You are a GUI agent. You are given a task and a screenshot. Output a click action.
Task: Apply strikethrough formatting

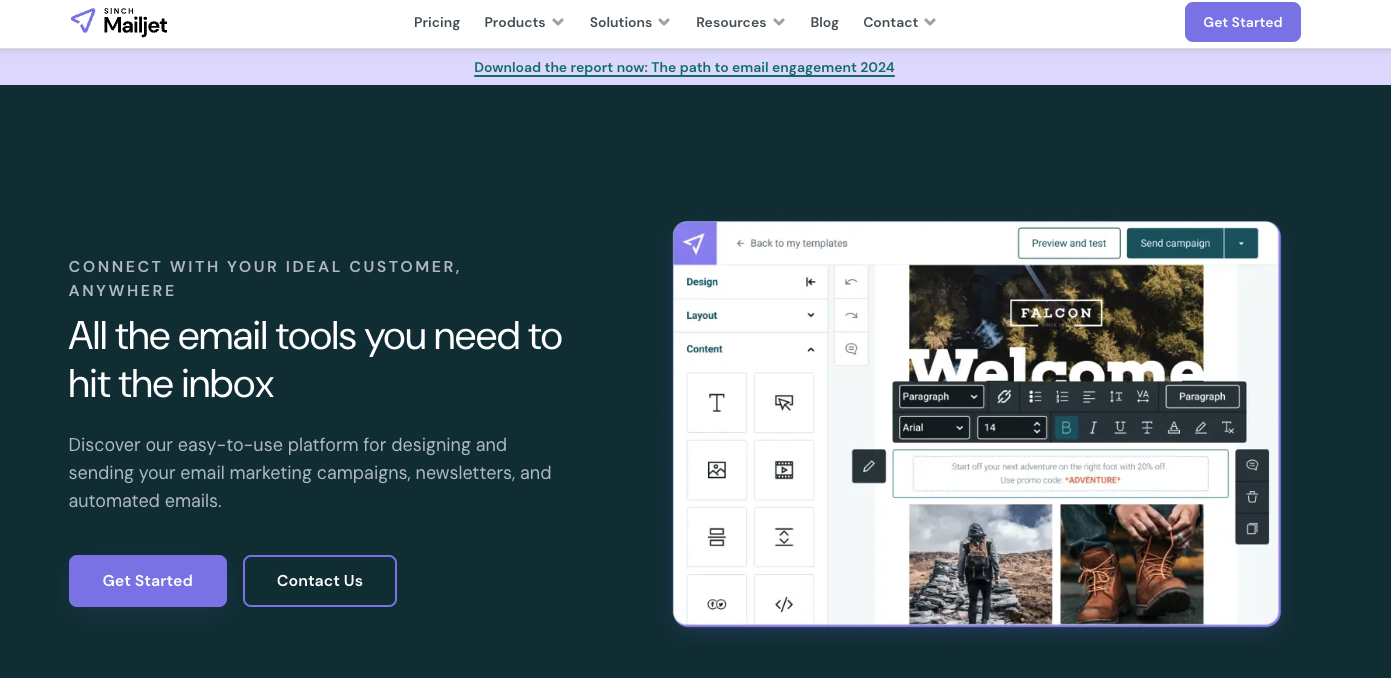point(1147,428)
